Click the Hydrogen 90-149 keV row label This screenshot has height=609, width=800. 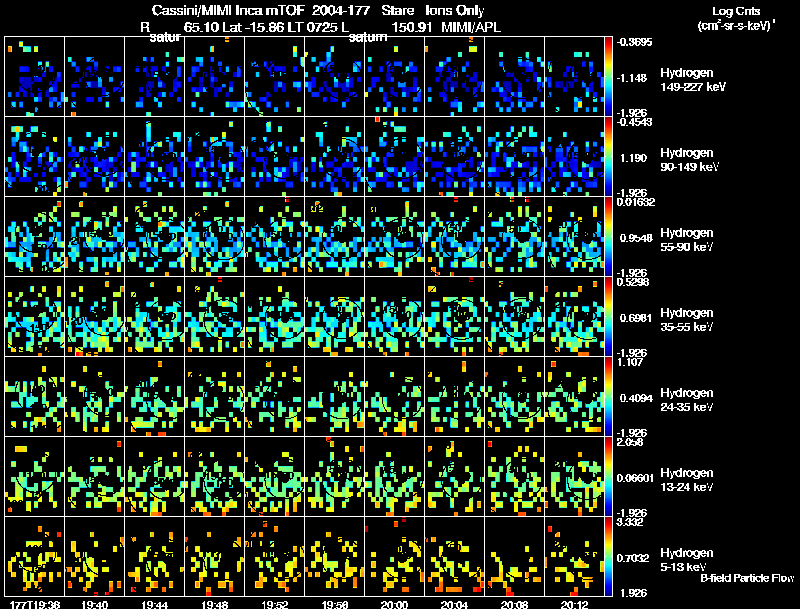[690, 160]
